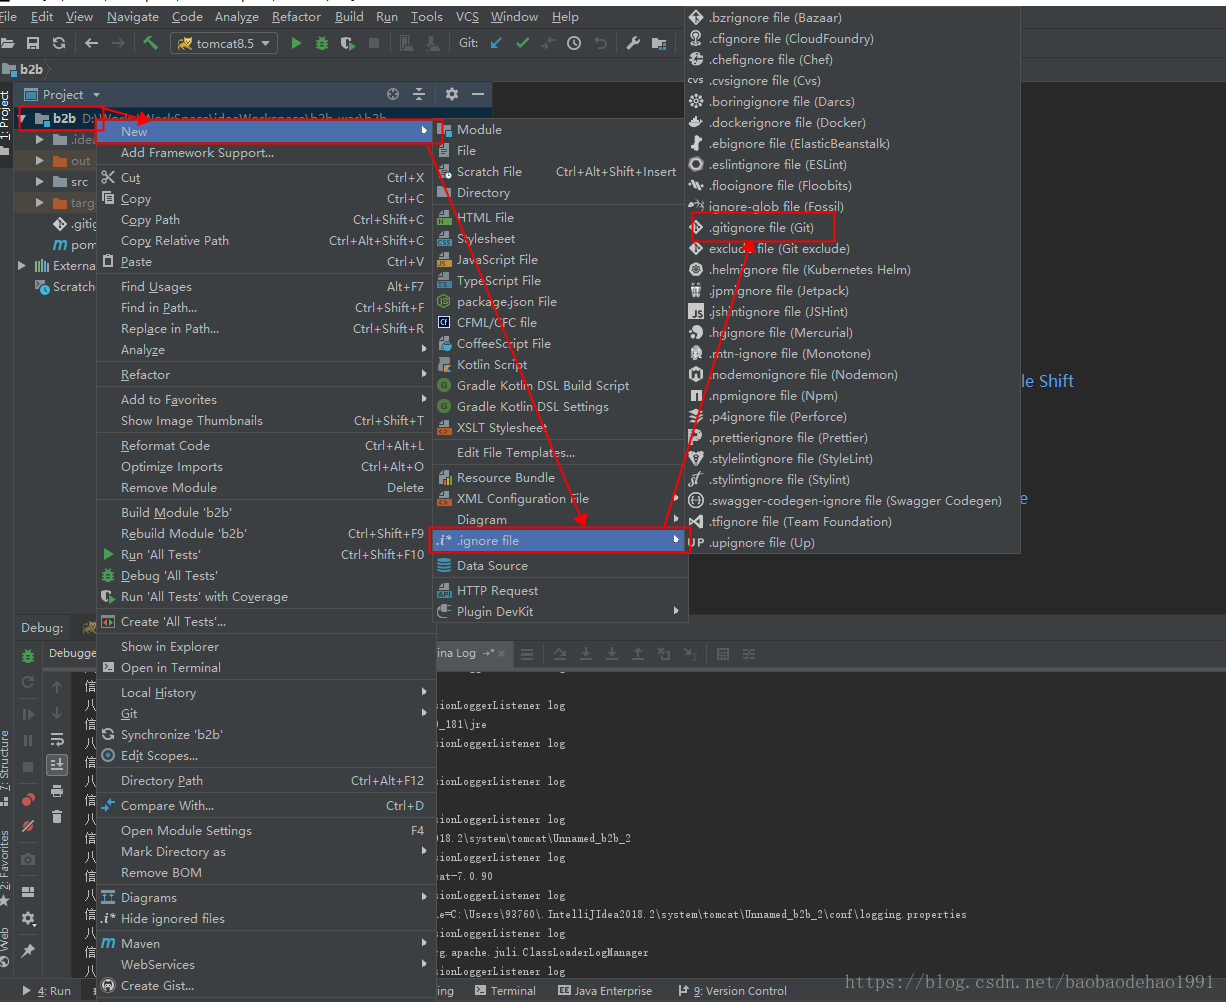The height and width of the screenshot is (1002, 1226).
Task: Choose Reformat Code in context menu
Action: 264,445
